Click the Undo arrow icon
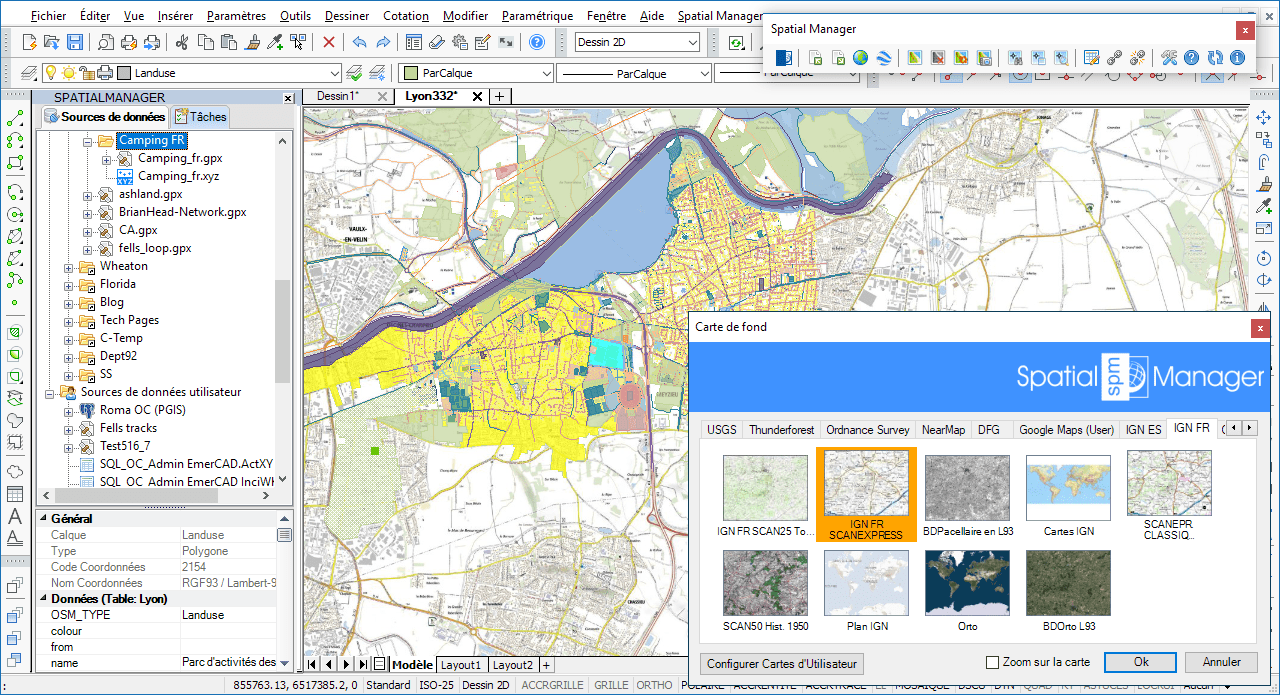The width and height of the screenshot is (1280, 695). (x=359, y=42)
